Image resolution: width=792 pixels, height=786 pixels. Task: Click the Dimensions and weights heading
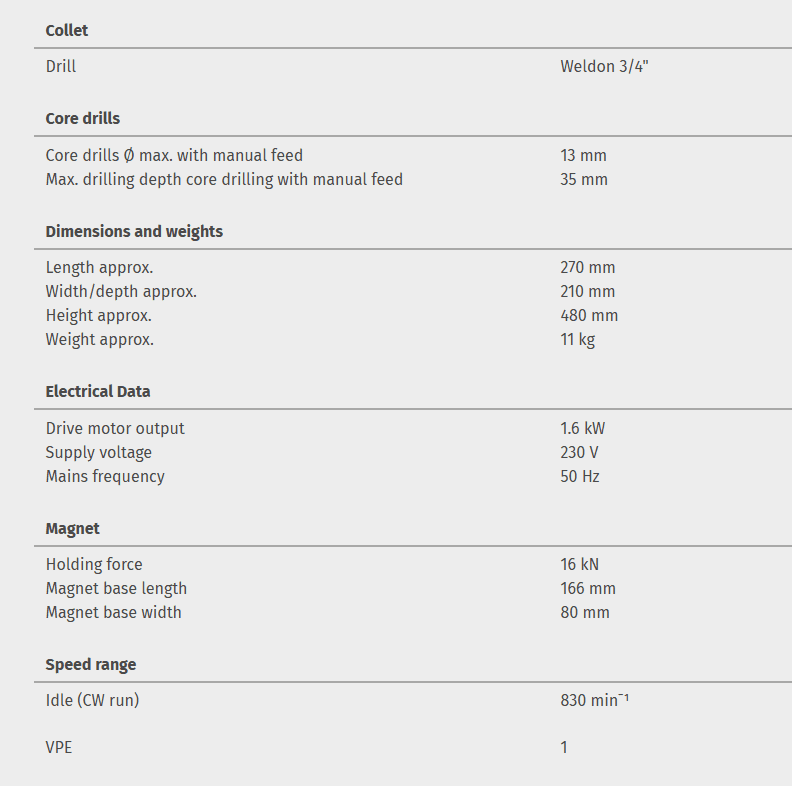(134, 231)
